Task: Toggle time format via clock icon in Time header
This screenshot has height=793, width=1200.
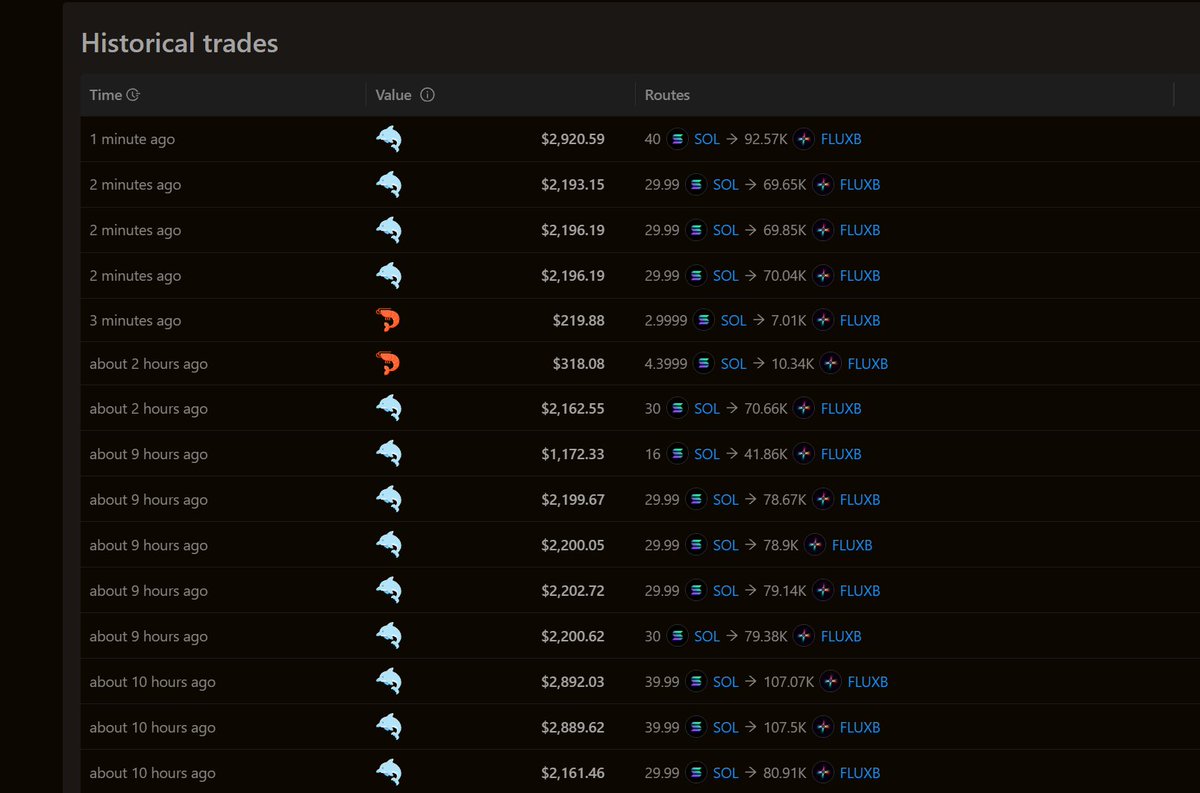Action: (x=133, y=95)
